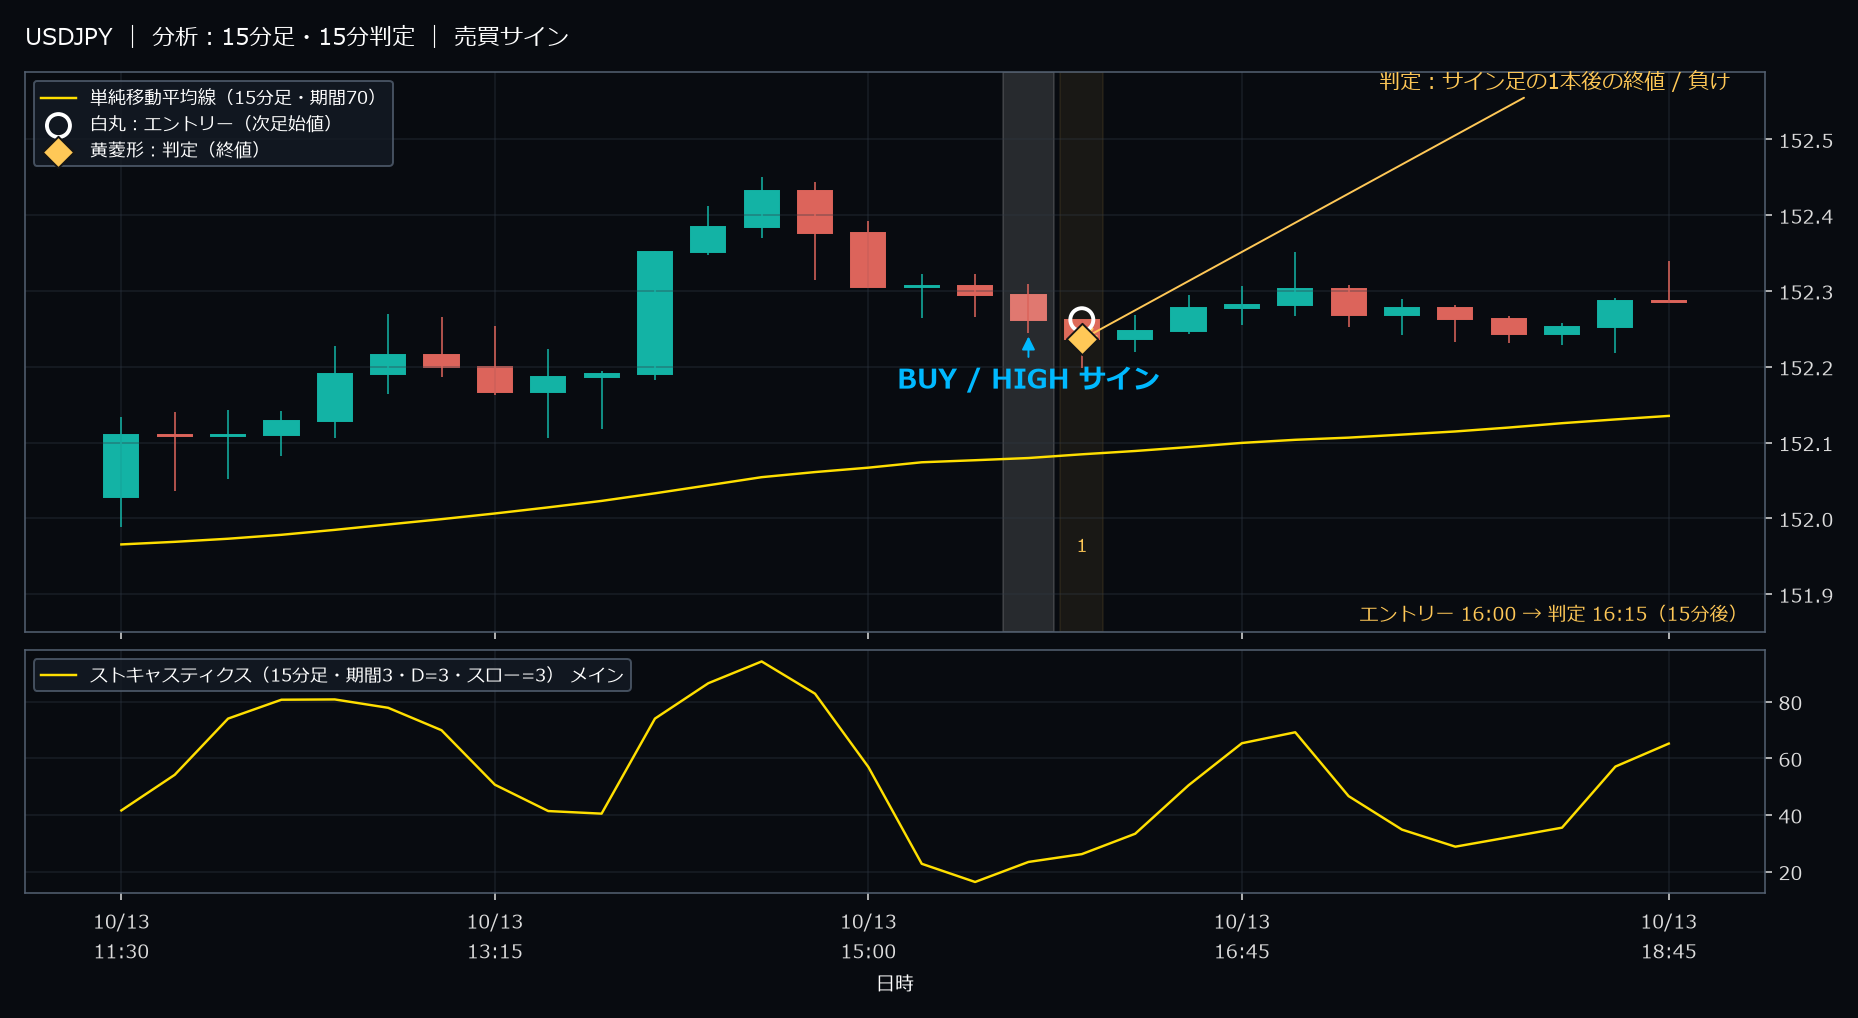Click the 判定：サイン足の1本後の終値 / 負け annotation
Screen dimensions: 1858x1018
coord(1554,81)
